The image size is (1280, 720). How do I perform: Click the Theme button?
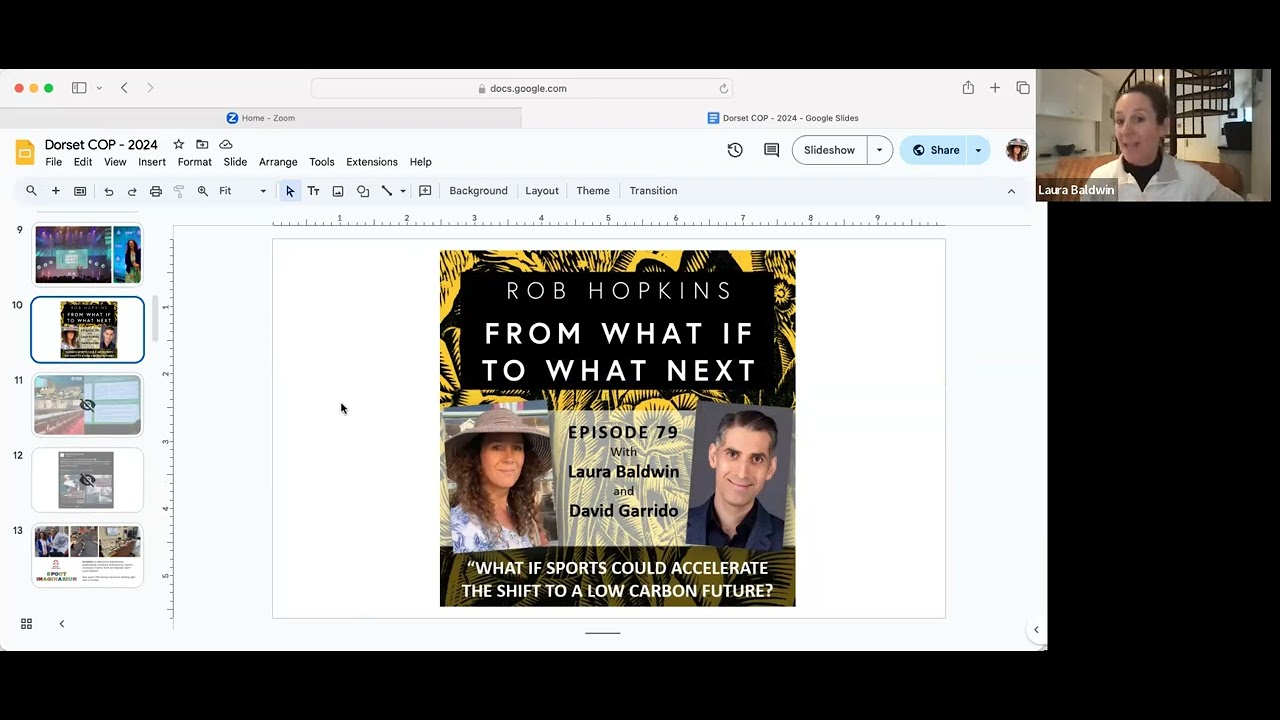point(593,191)
